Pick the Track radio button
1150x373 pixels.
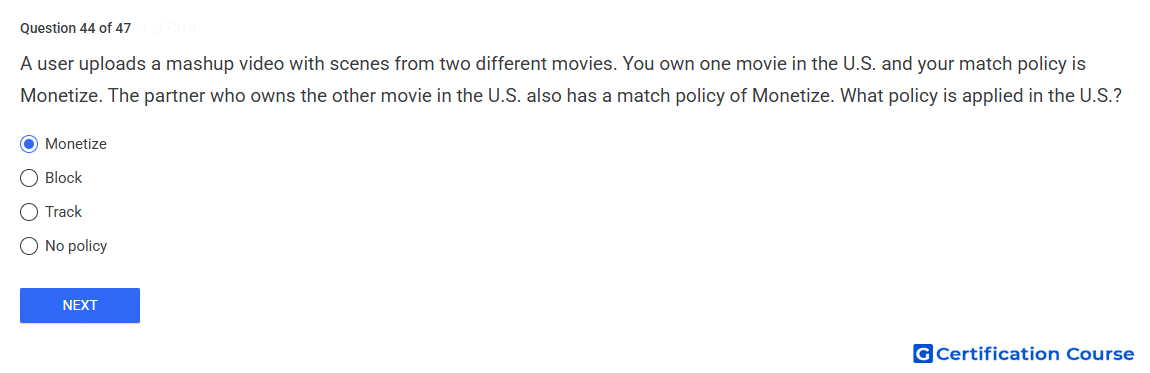coord(29,212)
